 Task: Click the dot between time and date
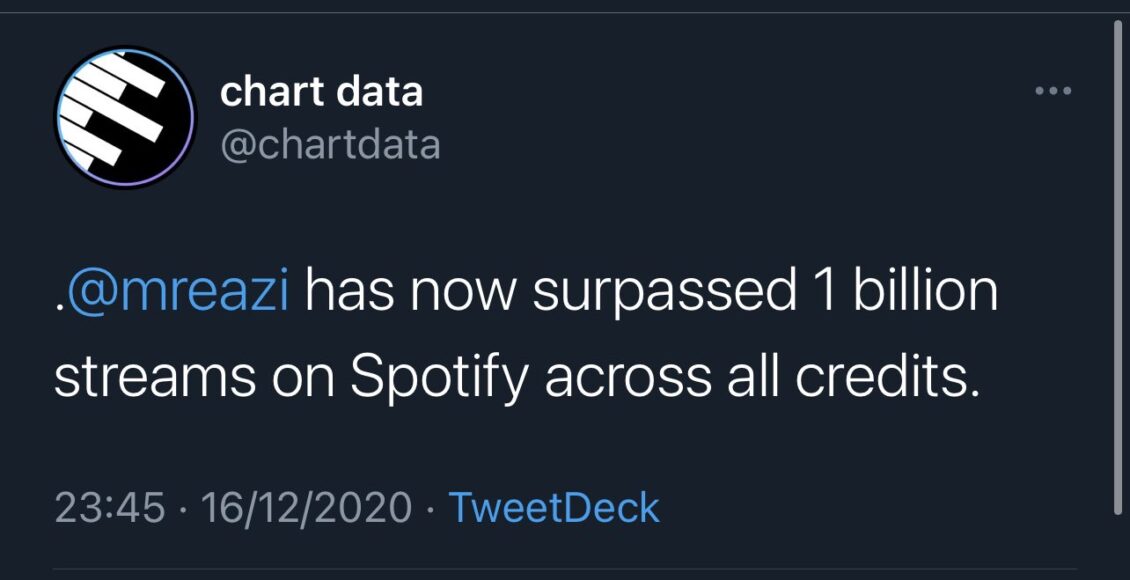[183, 508]
